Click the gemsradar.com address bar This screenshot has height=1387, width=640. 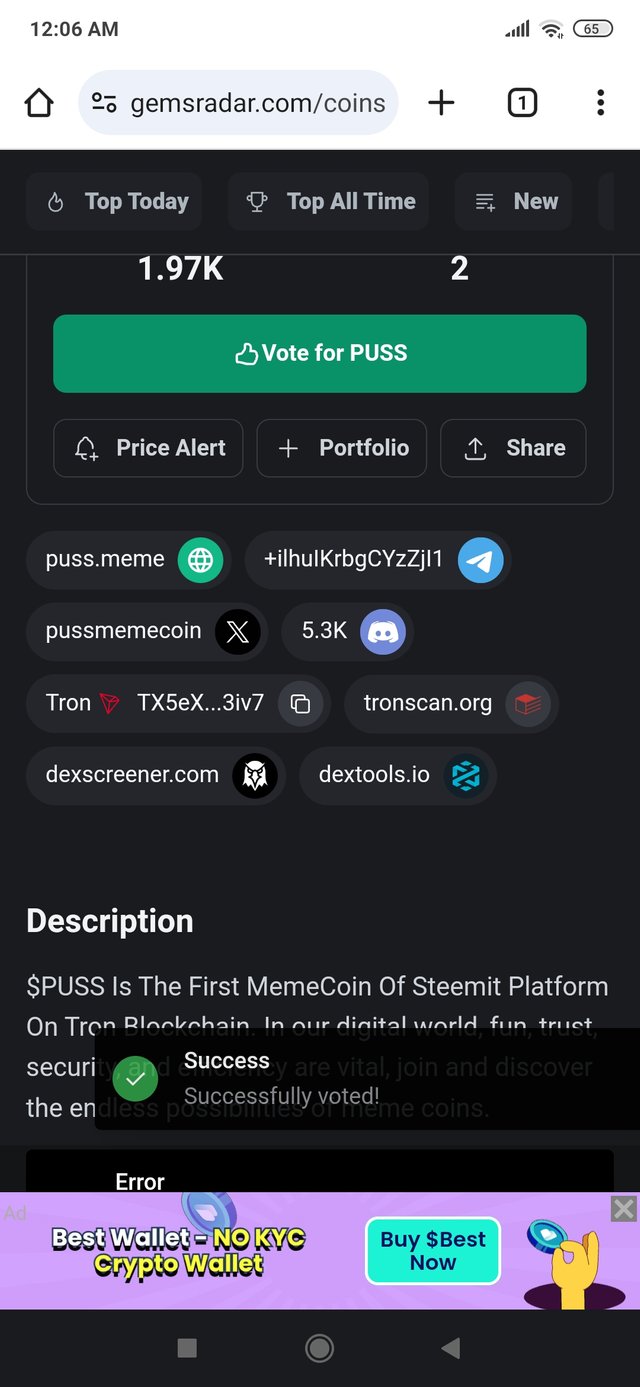[238, 102]
